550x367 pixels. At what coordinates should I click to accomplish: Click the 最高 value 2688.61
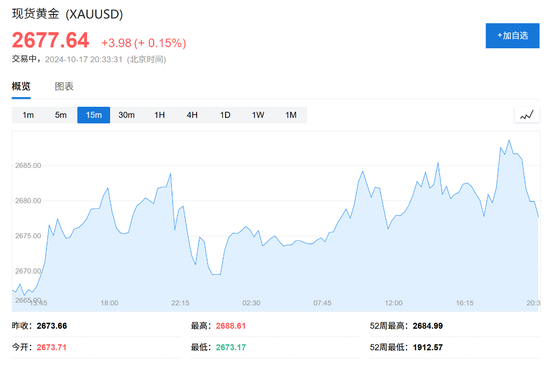231,326
